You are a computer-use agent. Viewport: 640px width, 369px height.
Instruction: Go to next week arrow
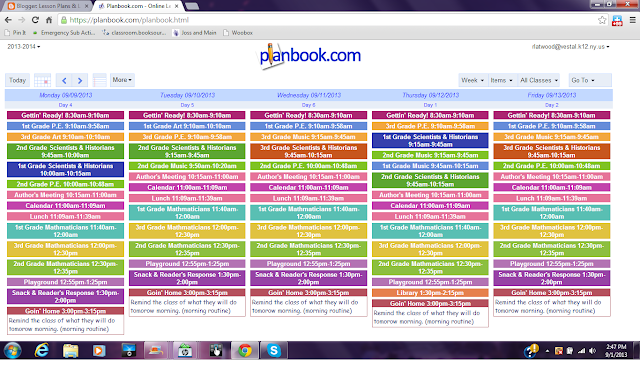click(x=80, y=80)
